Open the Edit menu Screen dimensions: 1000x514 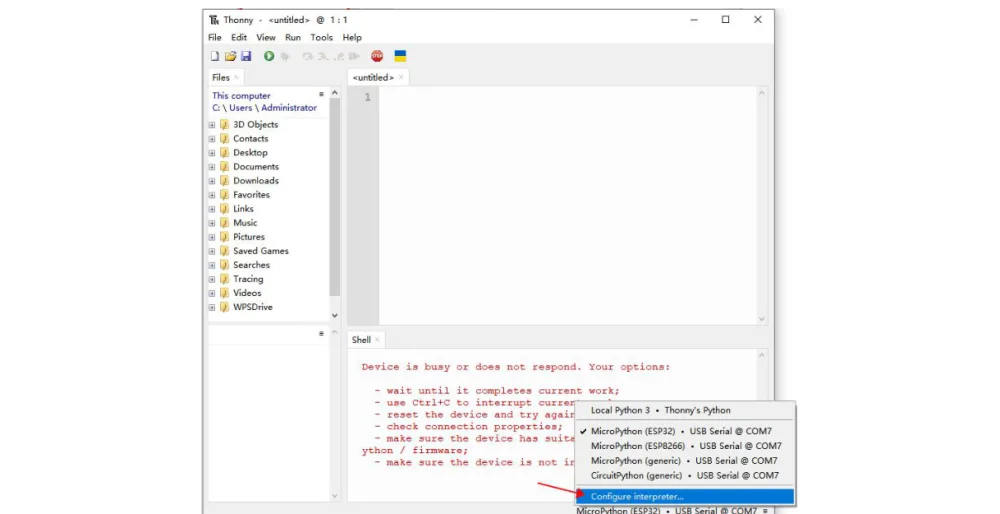pyautogui.click(x=239, y=38)
